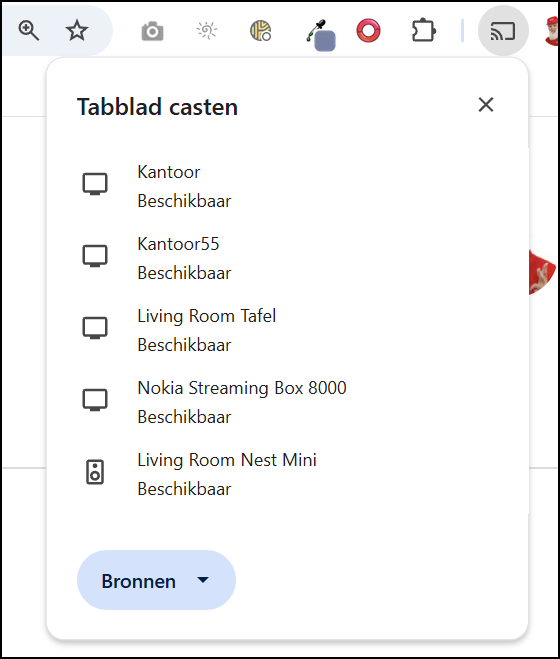This screenshot has width=560, height=659.
Task: Click the TV icon next to Kantoor
Action: (95, 184)
